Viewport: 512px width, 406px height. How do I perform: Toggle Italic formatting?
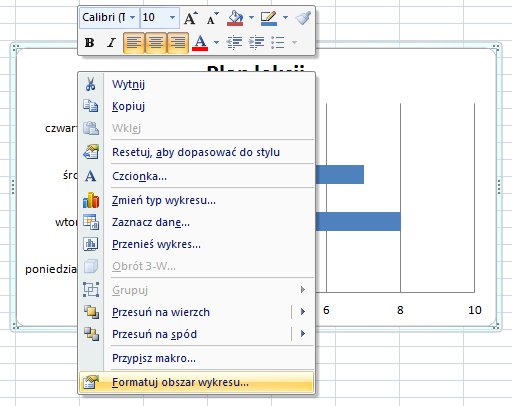click(x=111, y=43)
